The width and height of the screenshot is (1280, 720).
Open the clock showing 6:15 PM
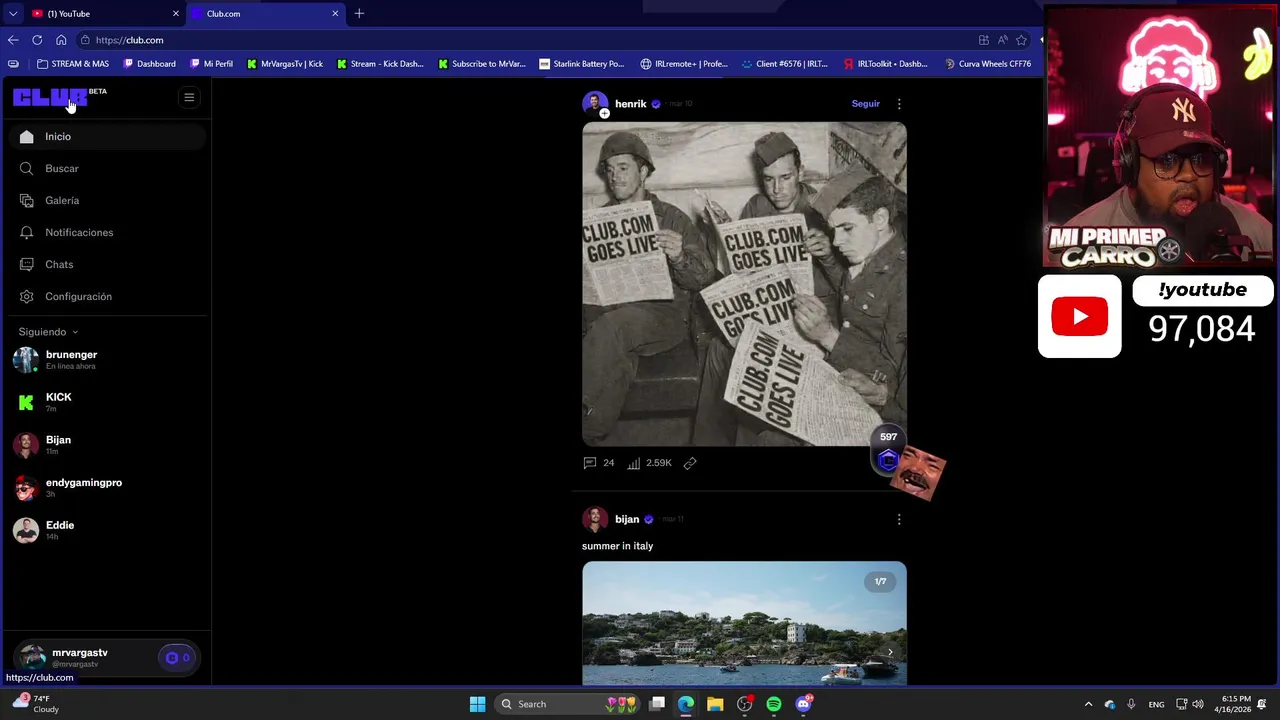[x=1235, y=704]
